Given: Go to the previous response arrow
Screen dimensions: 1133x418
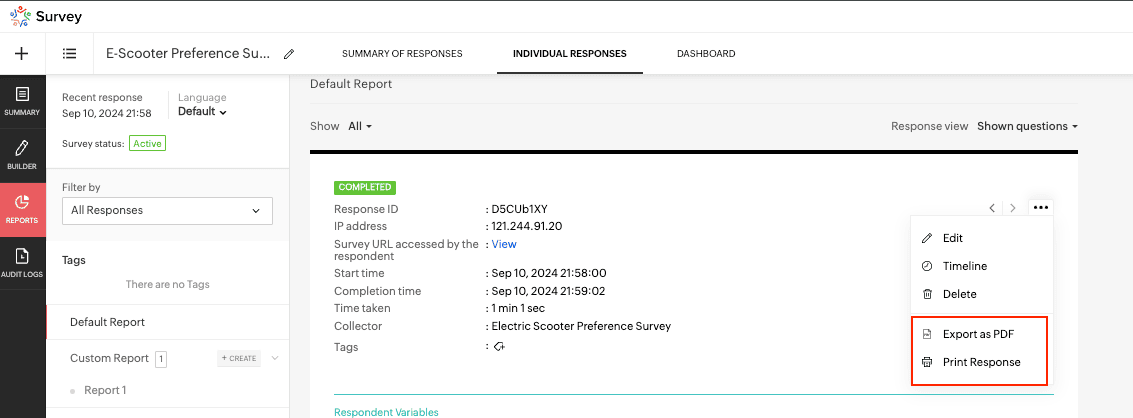Looking at the screenshot, I should point(992,208).
